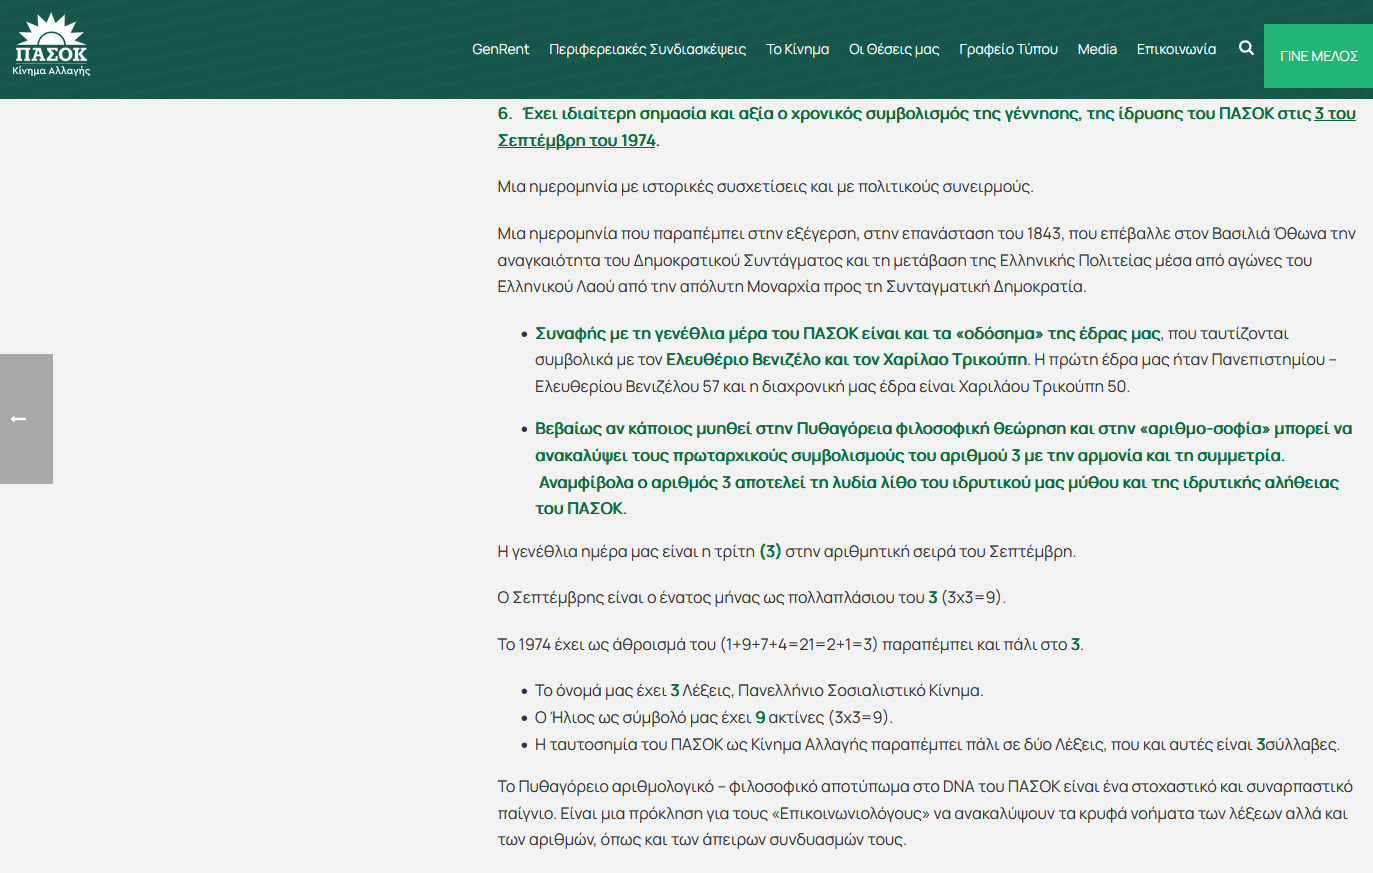
Task: Click the heading numbered 6
Action: [927, 127]
